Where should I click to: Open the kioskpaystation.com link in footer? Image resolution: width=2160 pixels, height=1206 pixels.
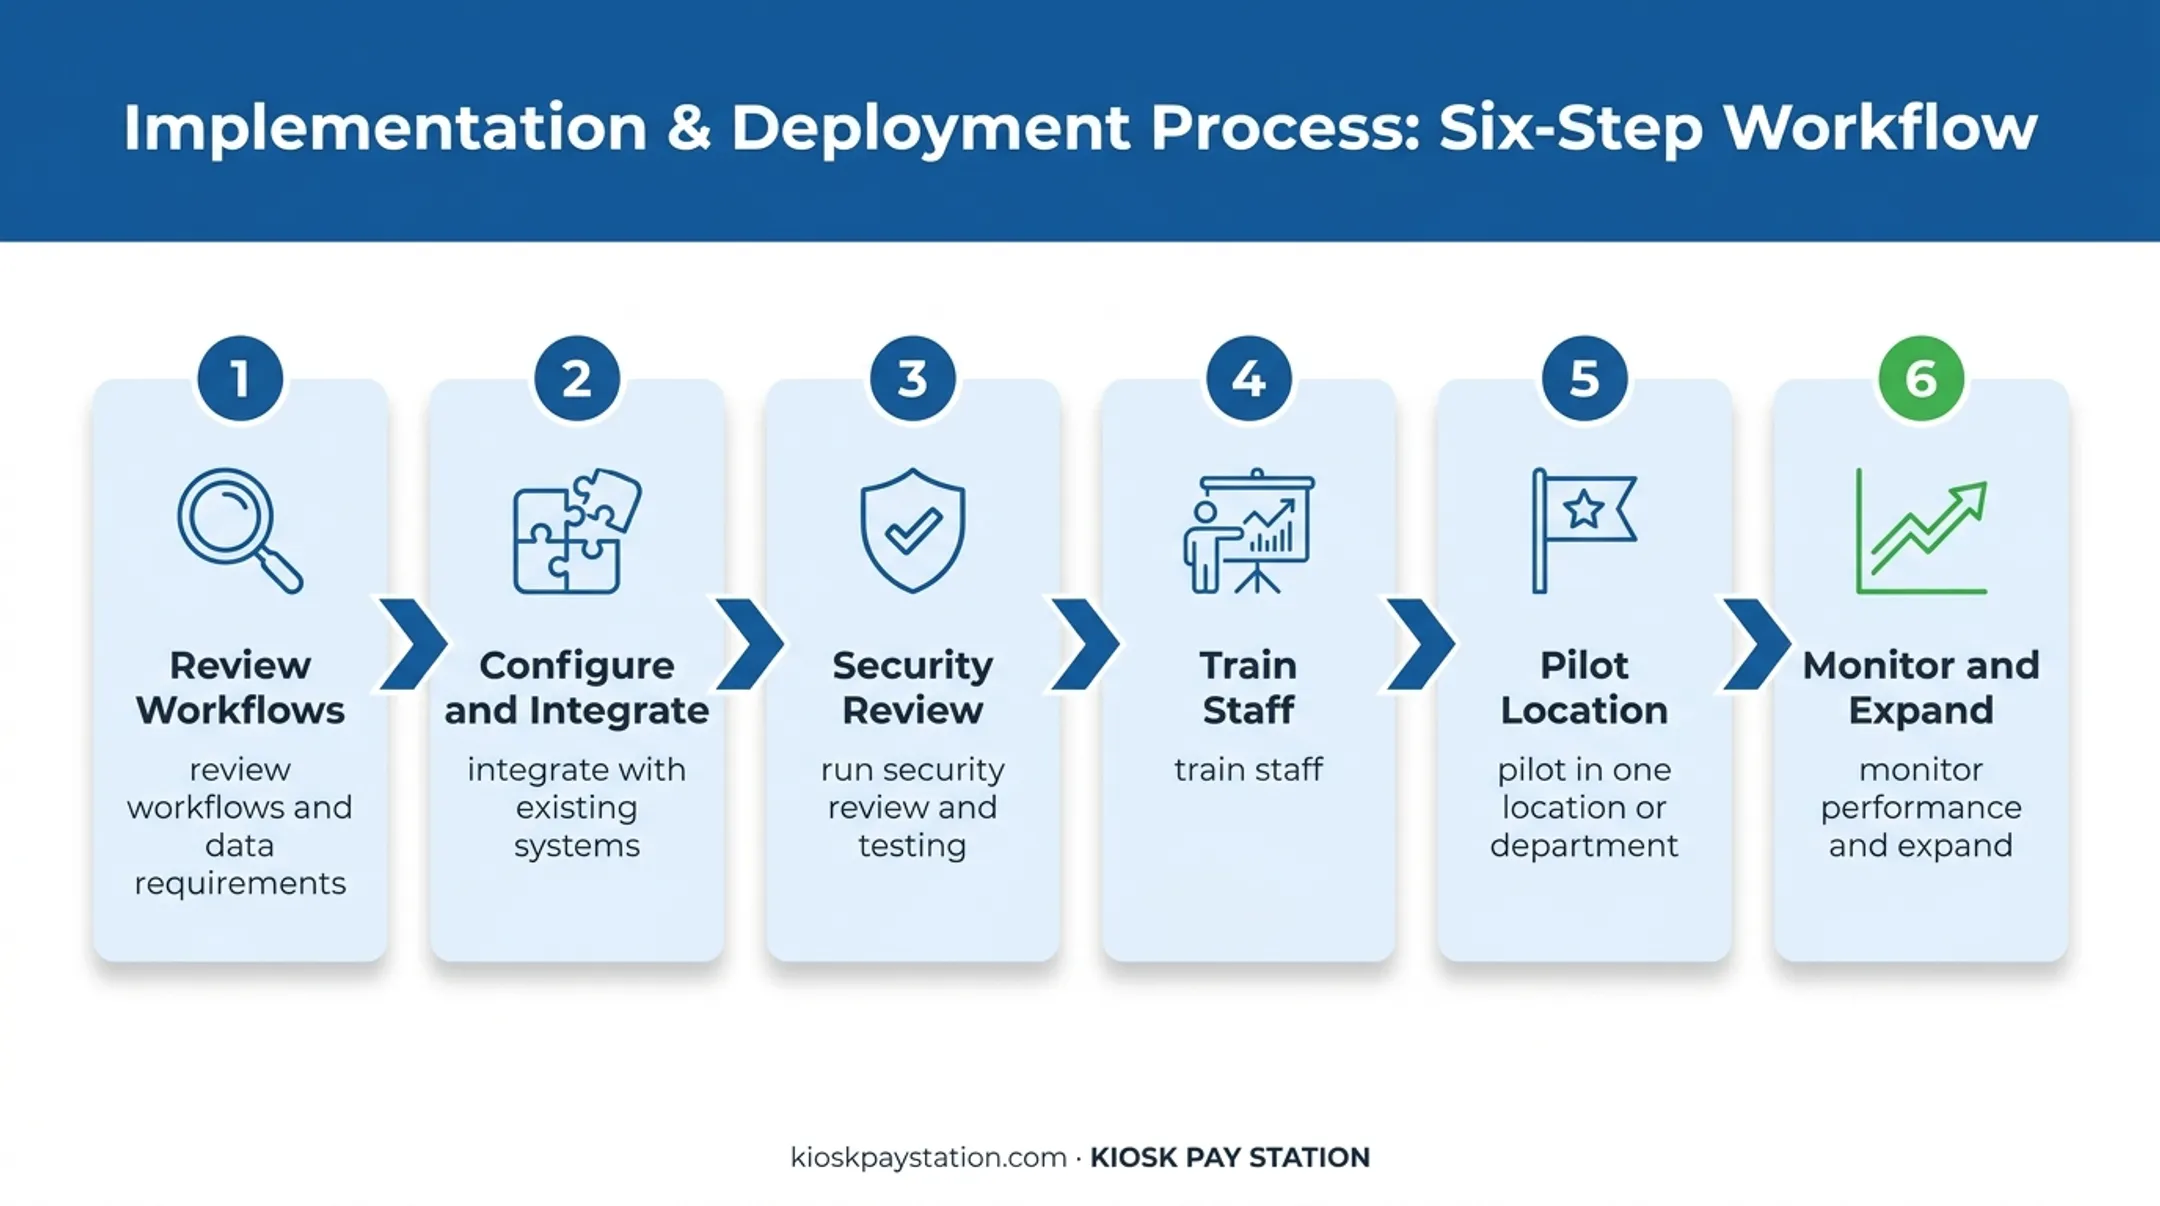click(929, 1157)
